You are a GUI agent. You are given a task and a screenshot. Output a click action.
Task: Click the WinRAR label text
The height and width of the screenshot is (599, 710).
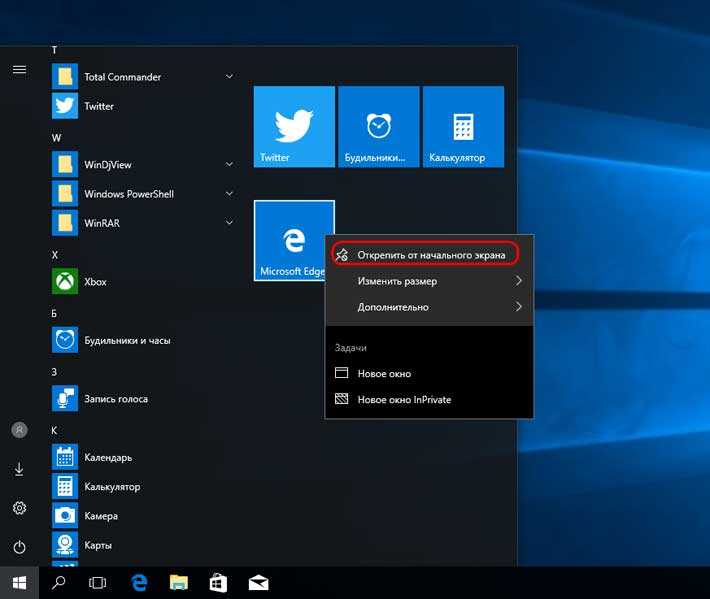102,223
